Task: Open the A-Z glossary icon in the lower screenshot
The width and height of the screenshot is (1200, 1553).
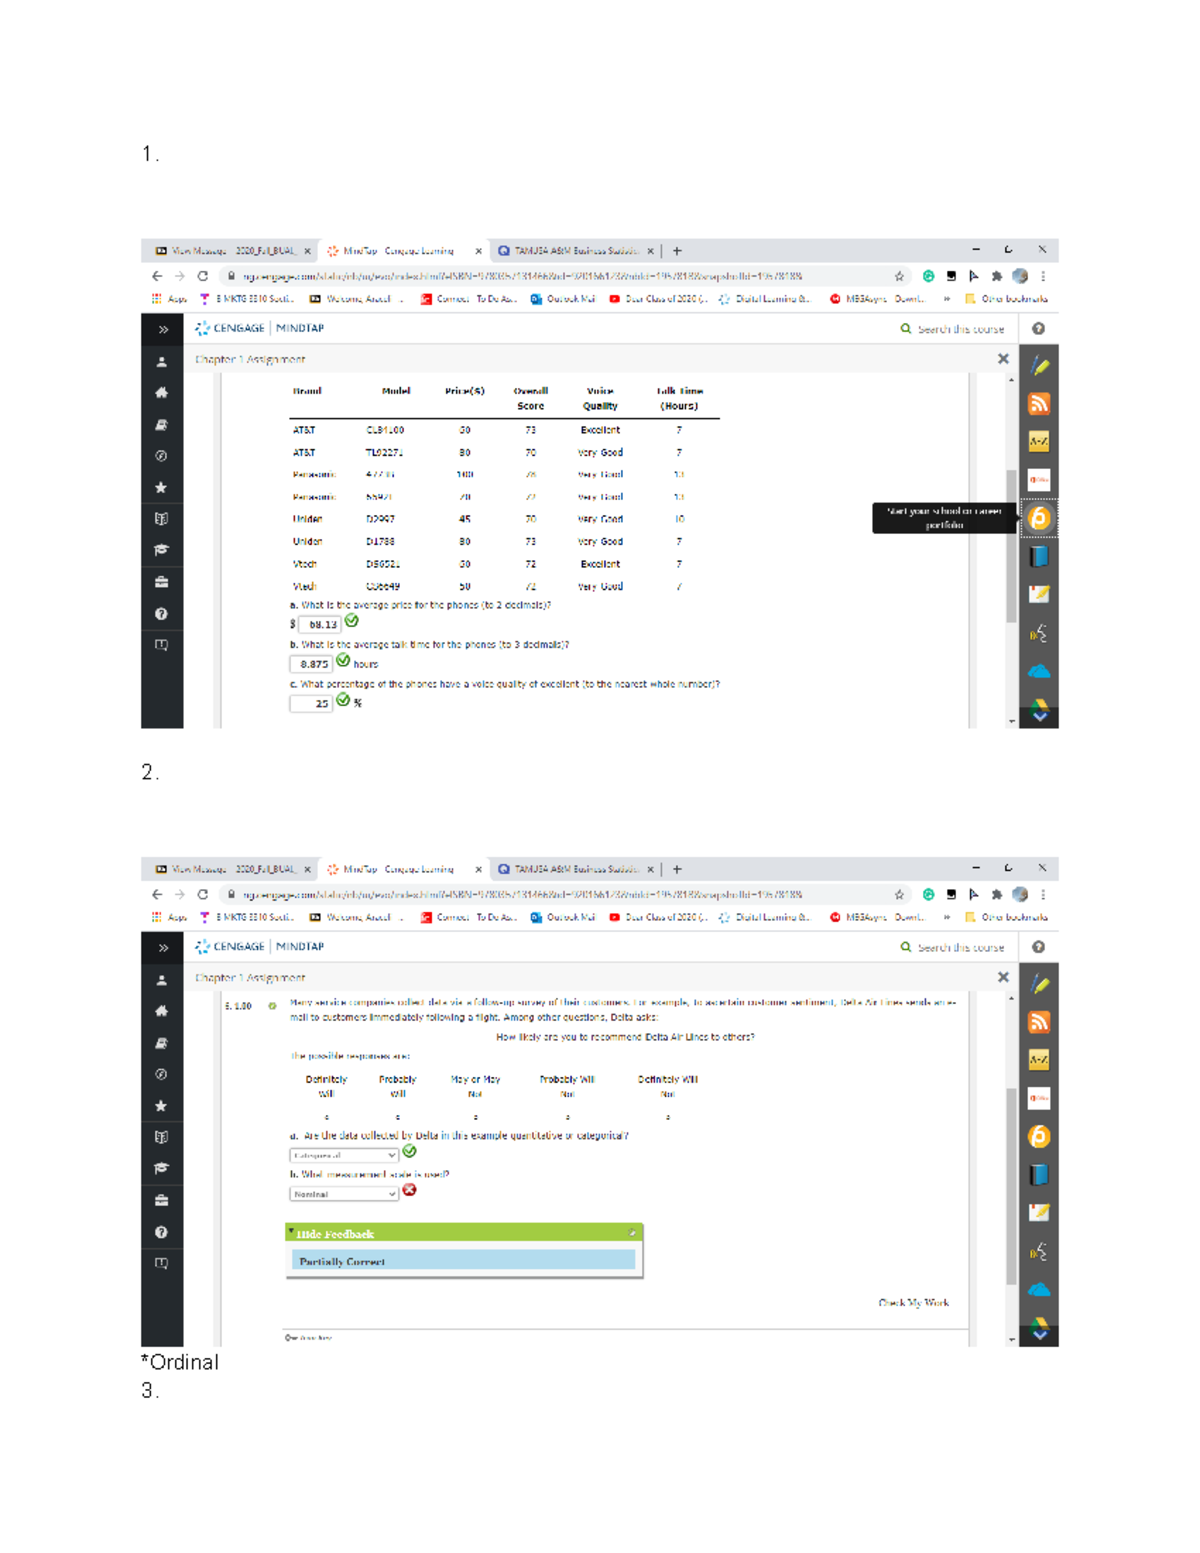Action: pyautogui.click(x=1039, y=1060)
